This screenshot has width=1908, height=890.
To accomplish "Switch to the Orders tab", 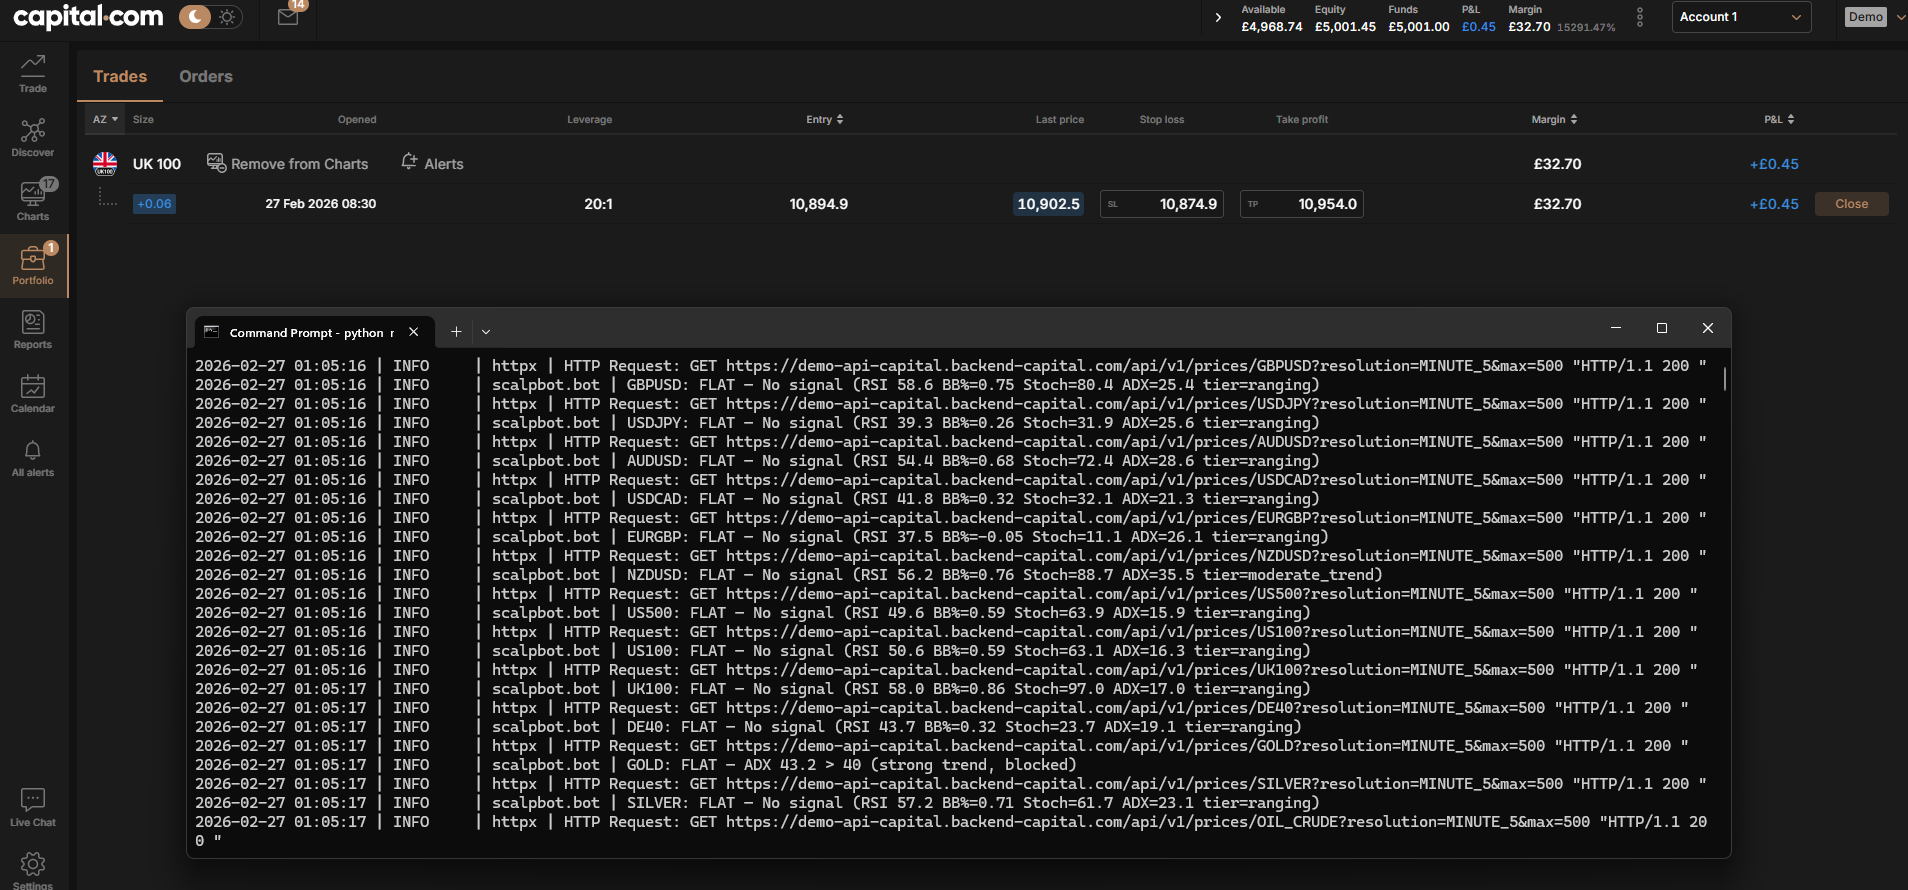I will pyautogui.click(x=206, y=77).
